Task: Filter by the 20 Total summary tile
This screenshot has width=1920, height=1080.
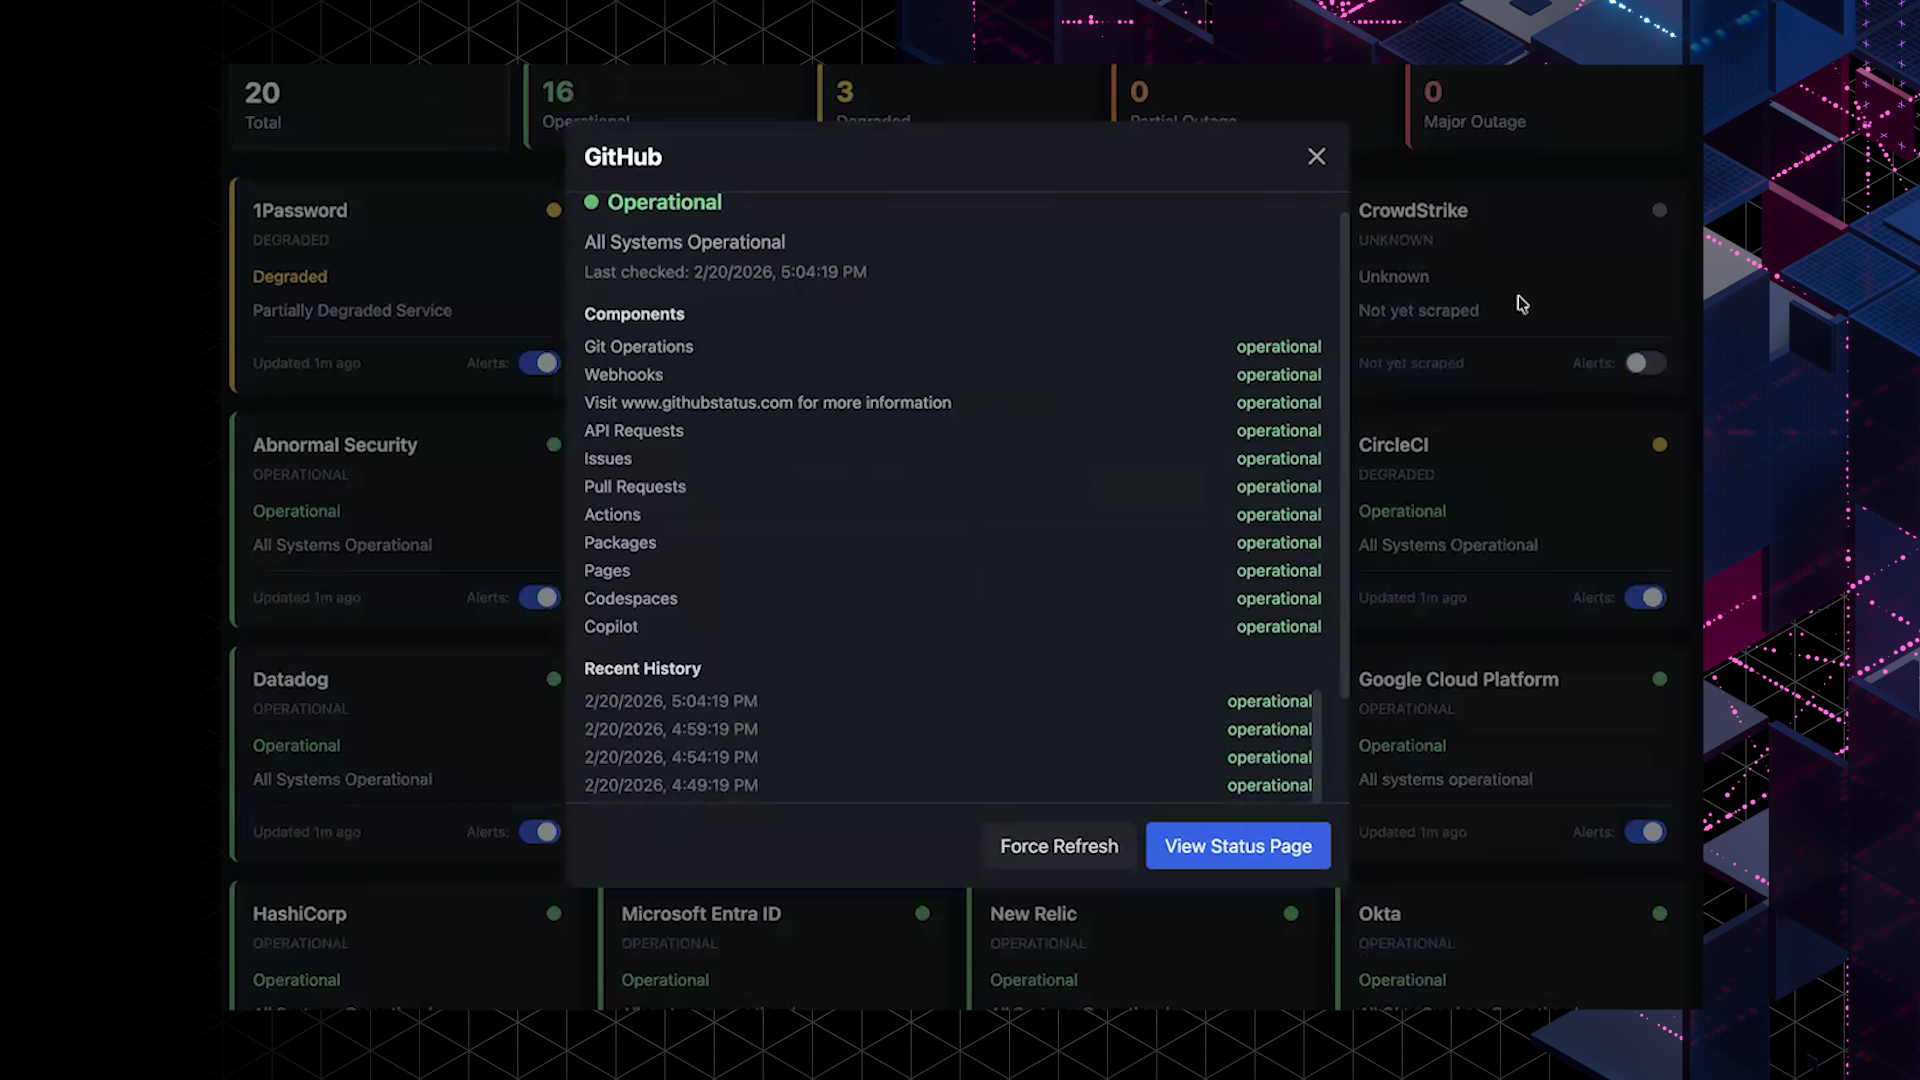Action: 370,106
